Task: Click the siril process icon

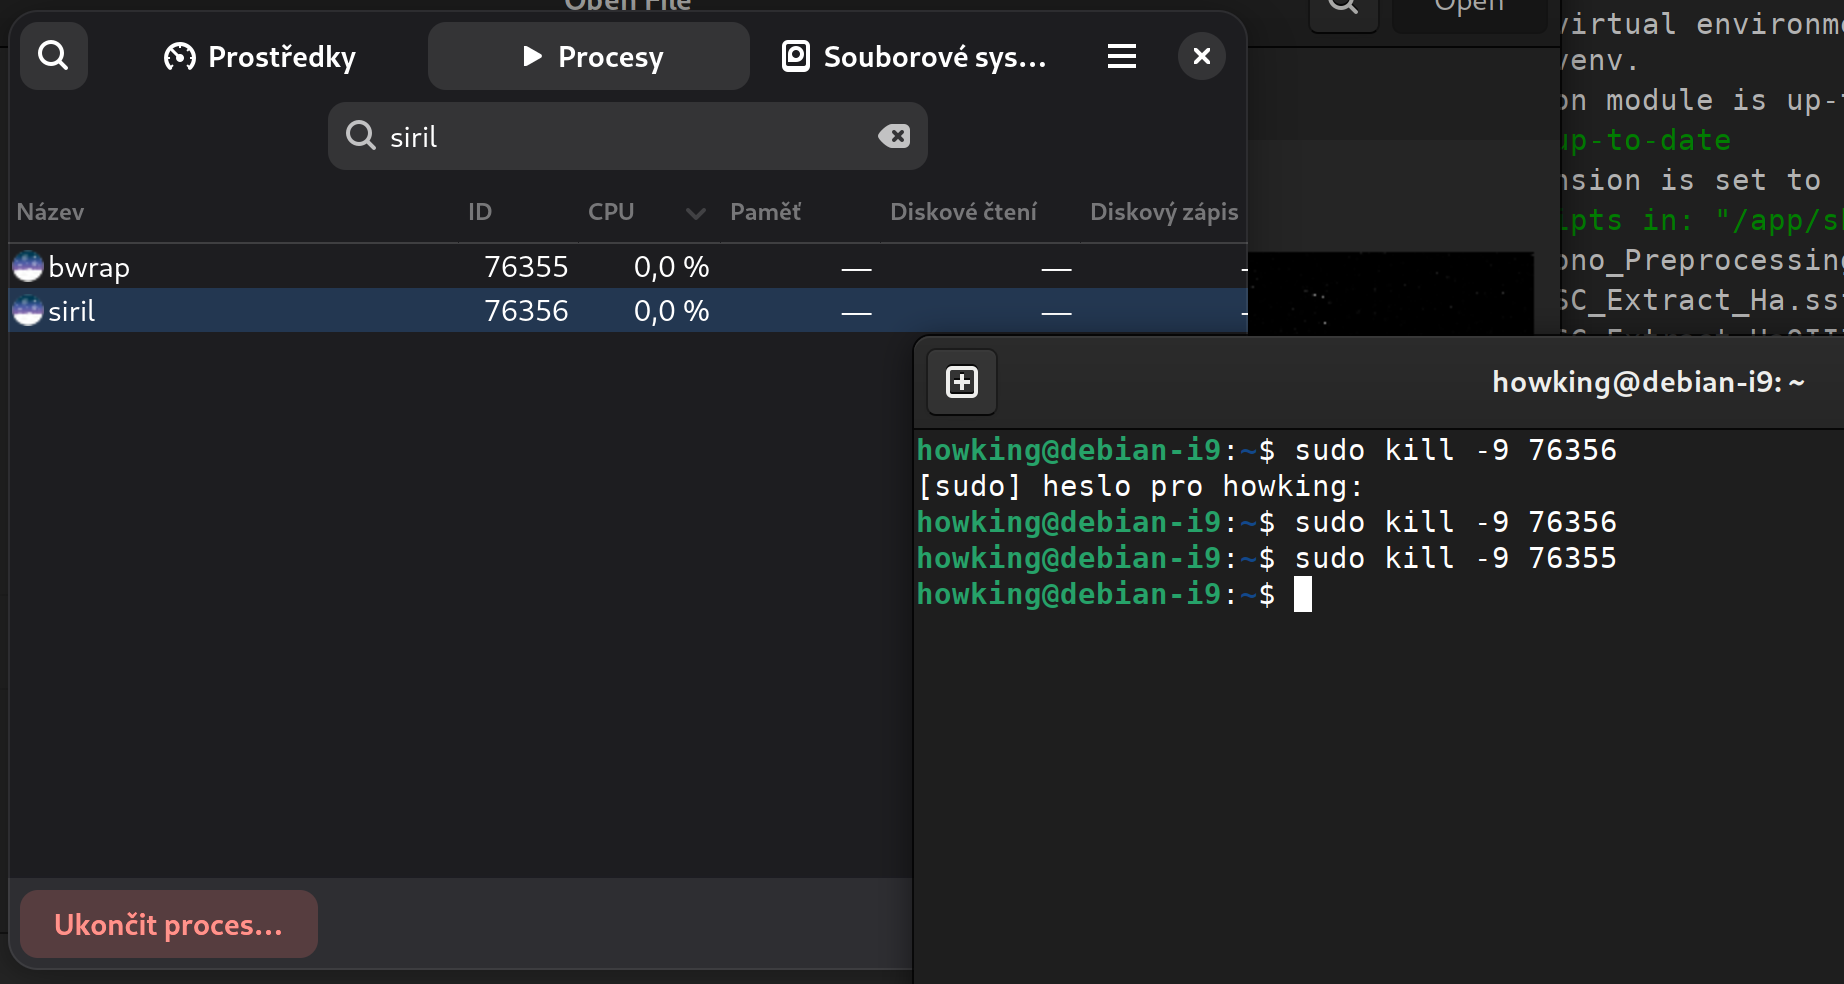Action: [x=28, y=311]
